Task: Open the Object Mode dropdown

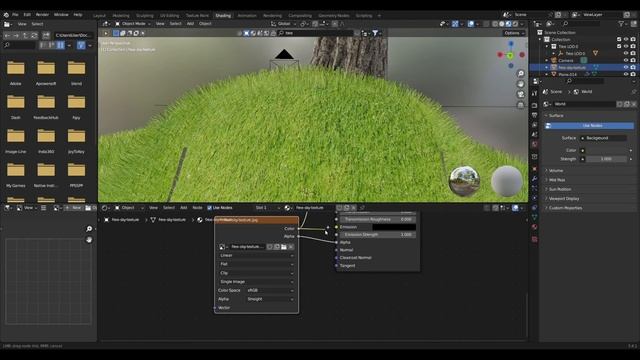Action: click(133, 24)
